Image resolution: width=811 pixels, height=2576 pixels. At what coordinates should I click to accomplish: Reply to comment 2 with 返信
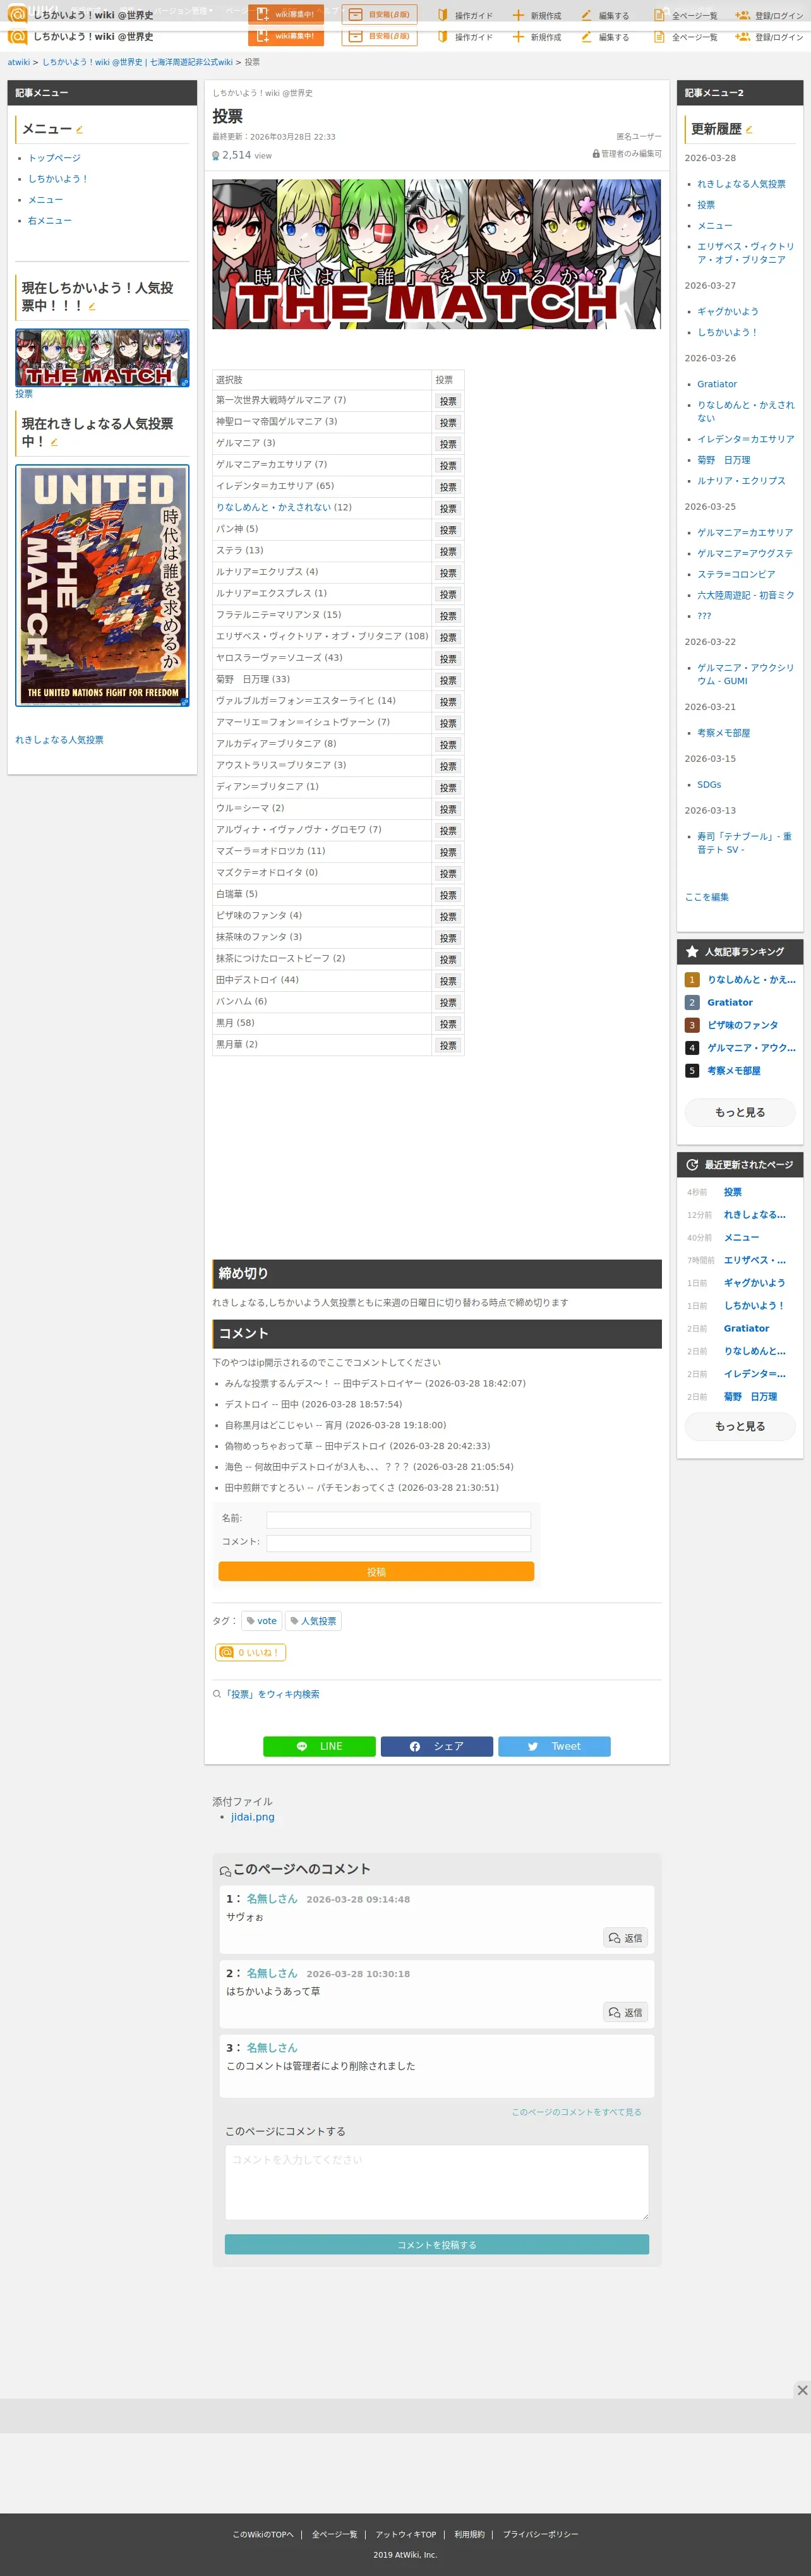(x=626, y=2012)
